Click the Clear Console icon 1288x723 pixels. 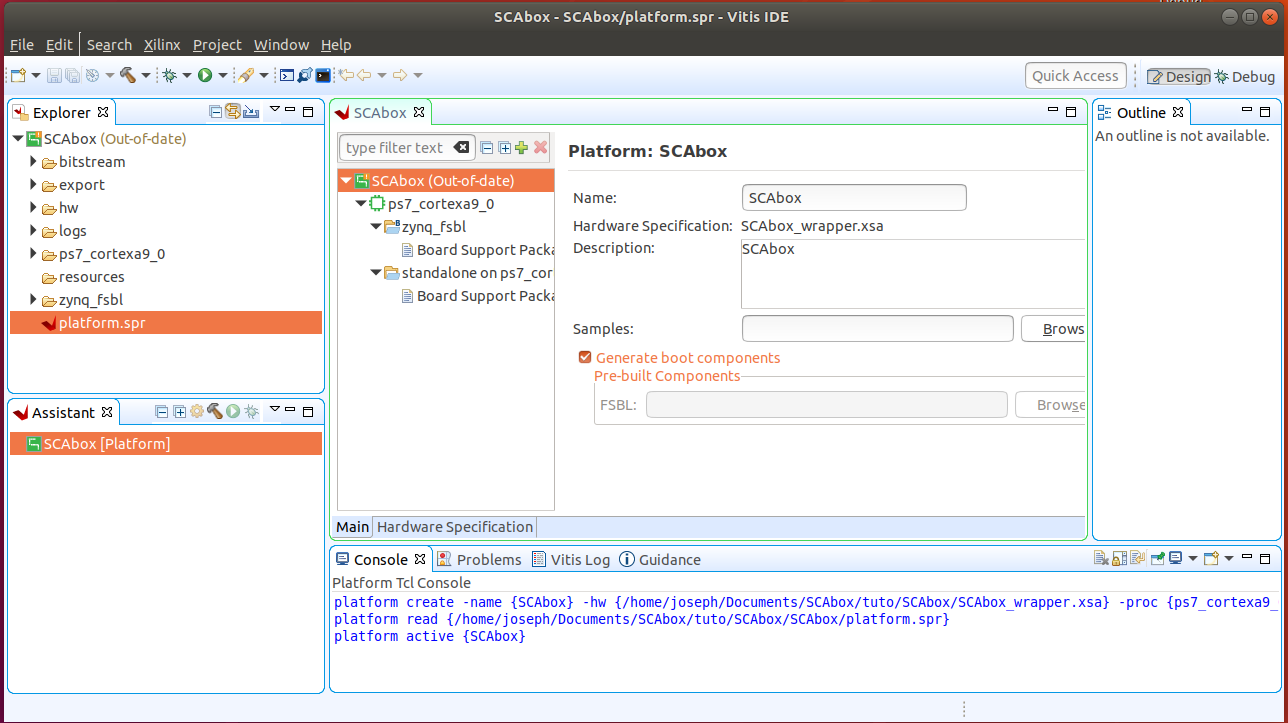coord(1101,559)
